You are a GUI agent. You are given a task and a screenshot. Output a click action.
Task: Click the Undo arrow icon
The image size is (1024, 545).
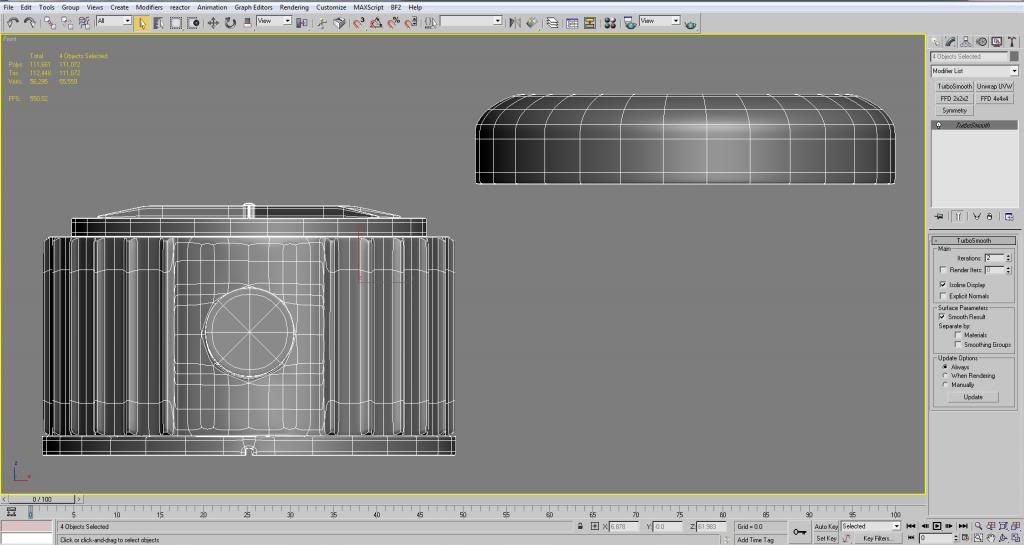click(12, 21)
